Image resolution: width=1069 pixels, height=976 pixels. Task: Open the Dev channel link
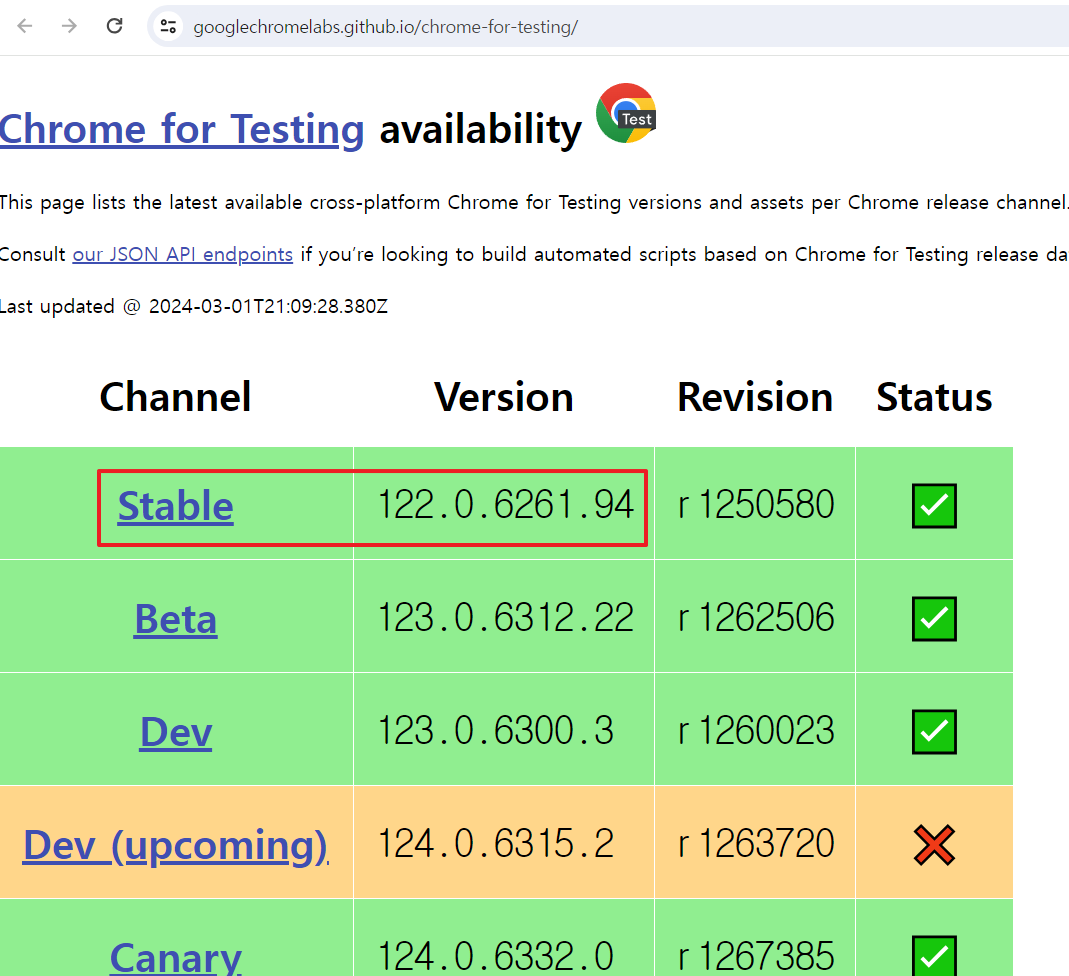pos(176,732)
